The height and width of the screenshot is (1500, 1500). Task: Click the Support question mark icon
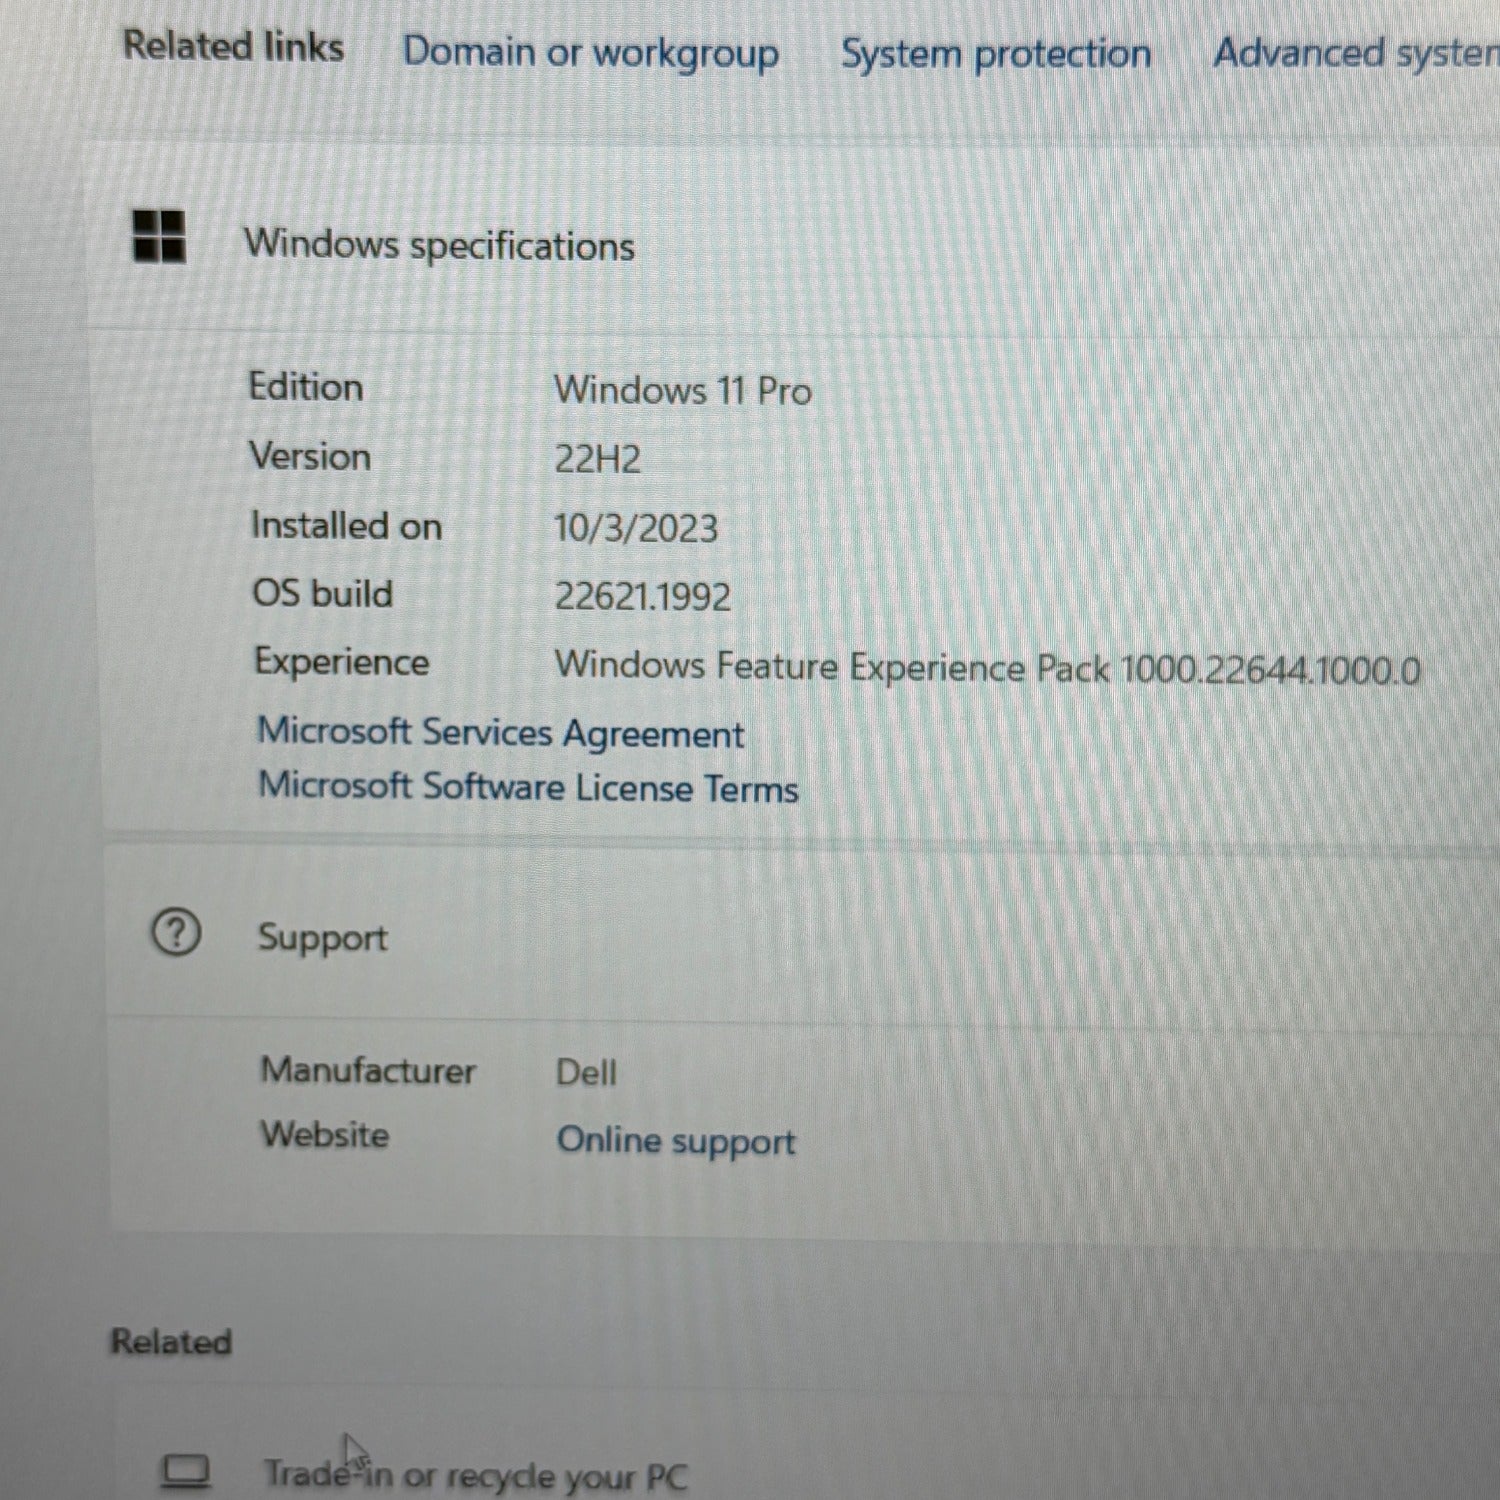[x=176, y=933]
